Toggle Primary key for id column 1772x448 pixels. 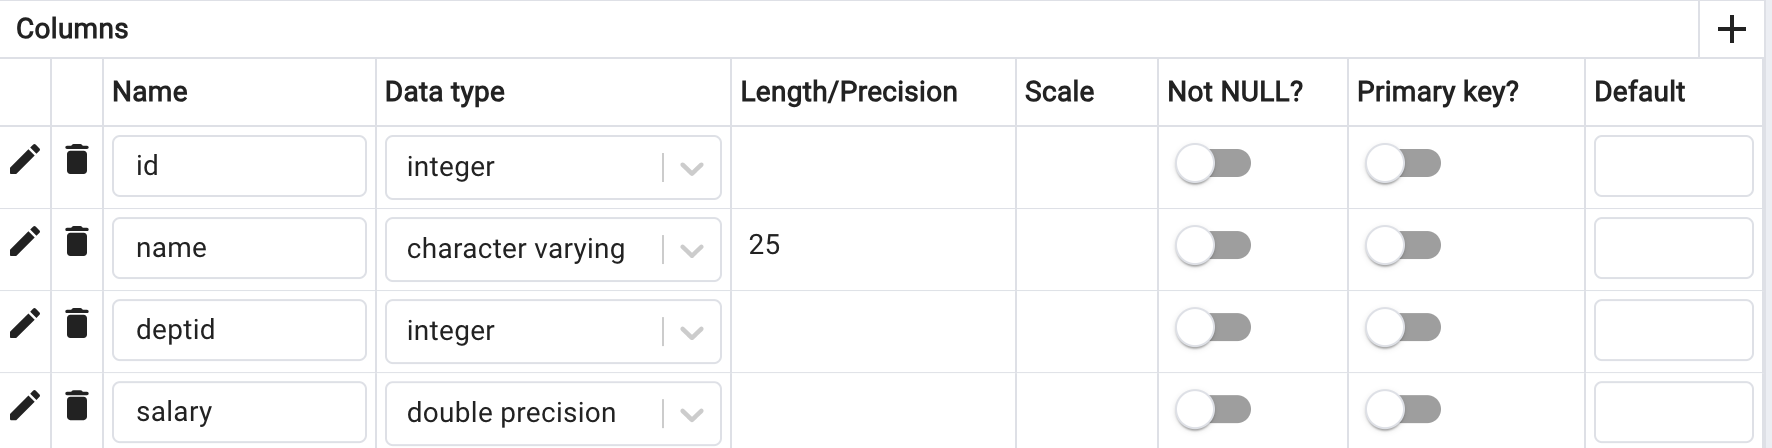pyautogui.click(x=1403, y=164)
